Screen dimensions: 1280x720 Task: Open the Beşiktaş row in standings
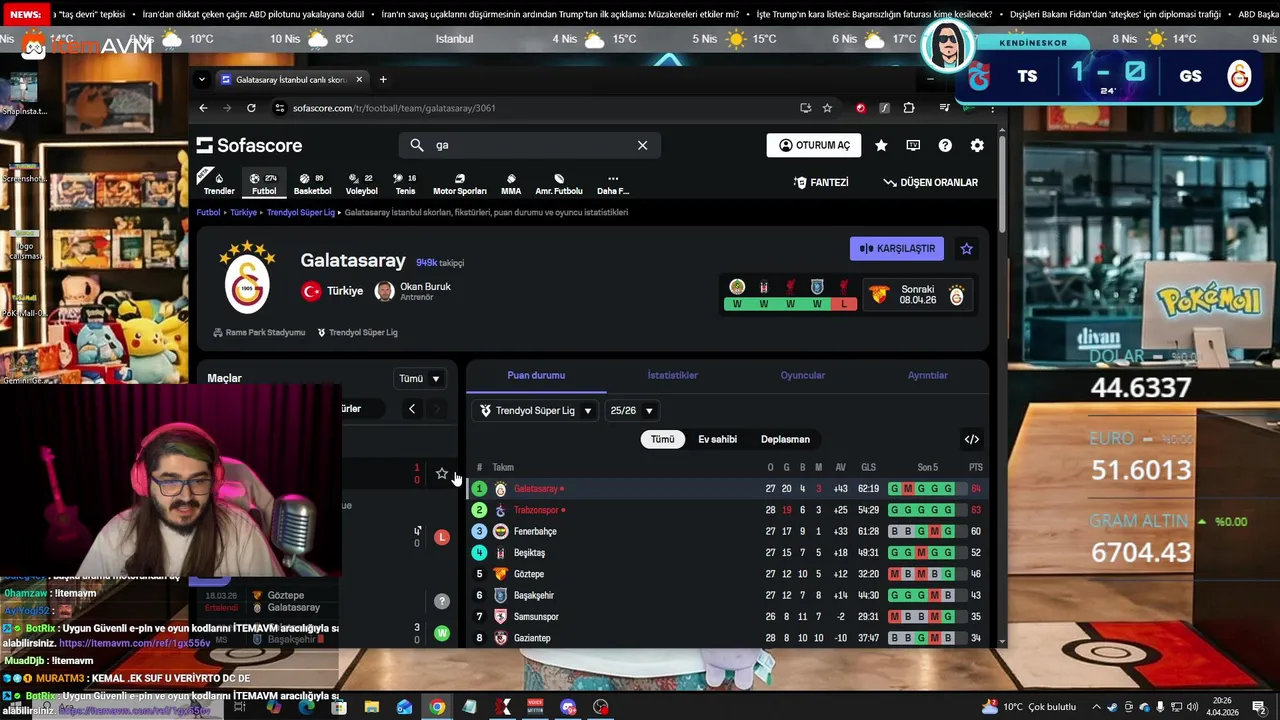727,553
